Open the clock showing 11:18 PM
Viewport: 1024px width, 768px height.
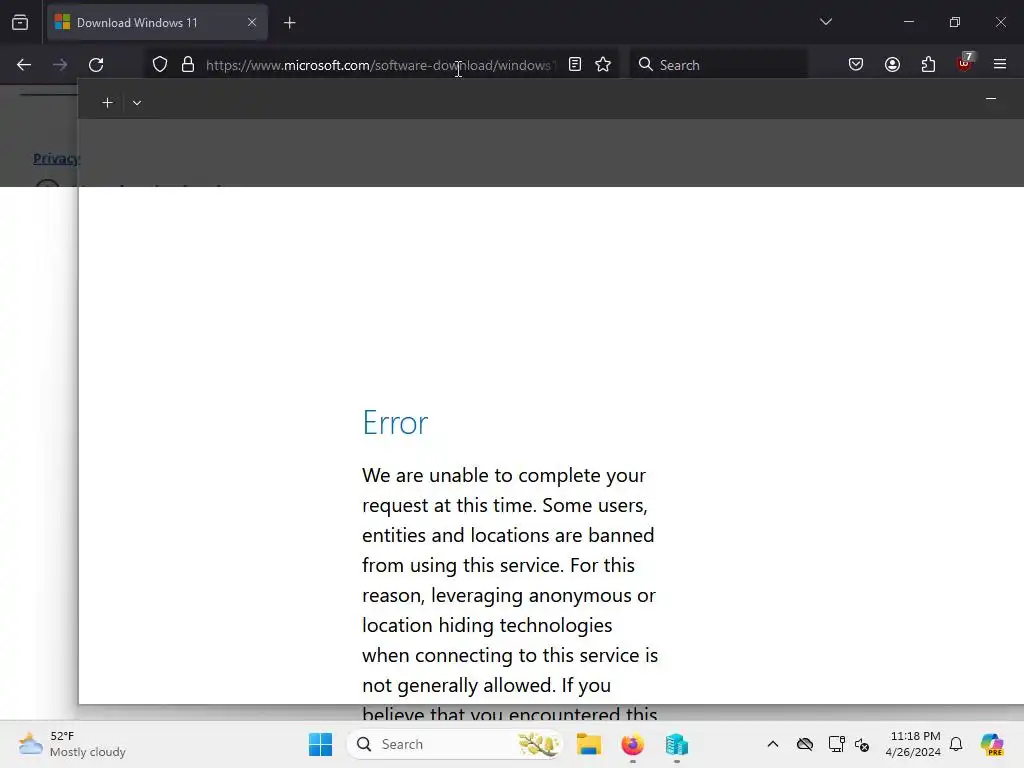913,744
